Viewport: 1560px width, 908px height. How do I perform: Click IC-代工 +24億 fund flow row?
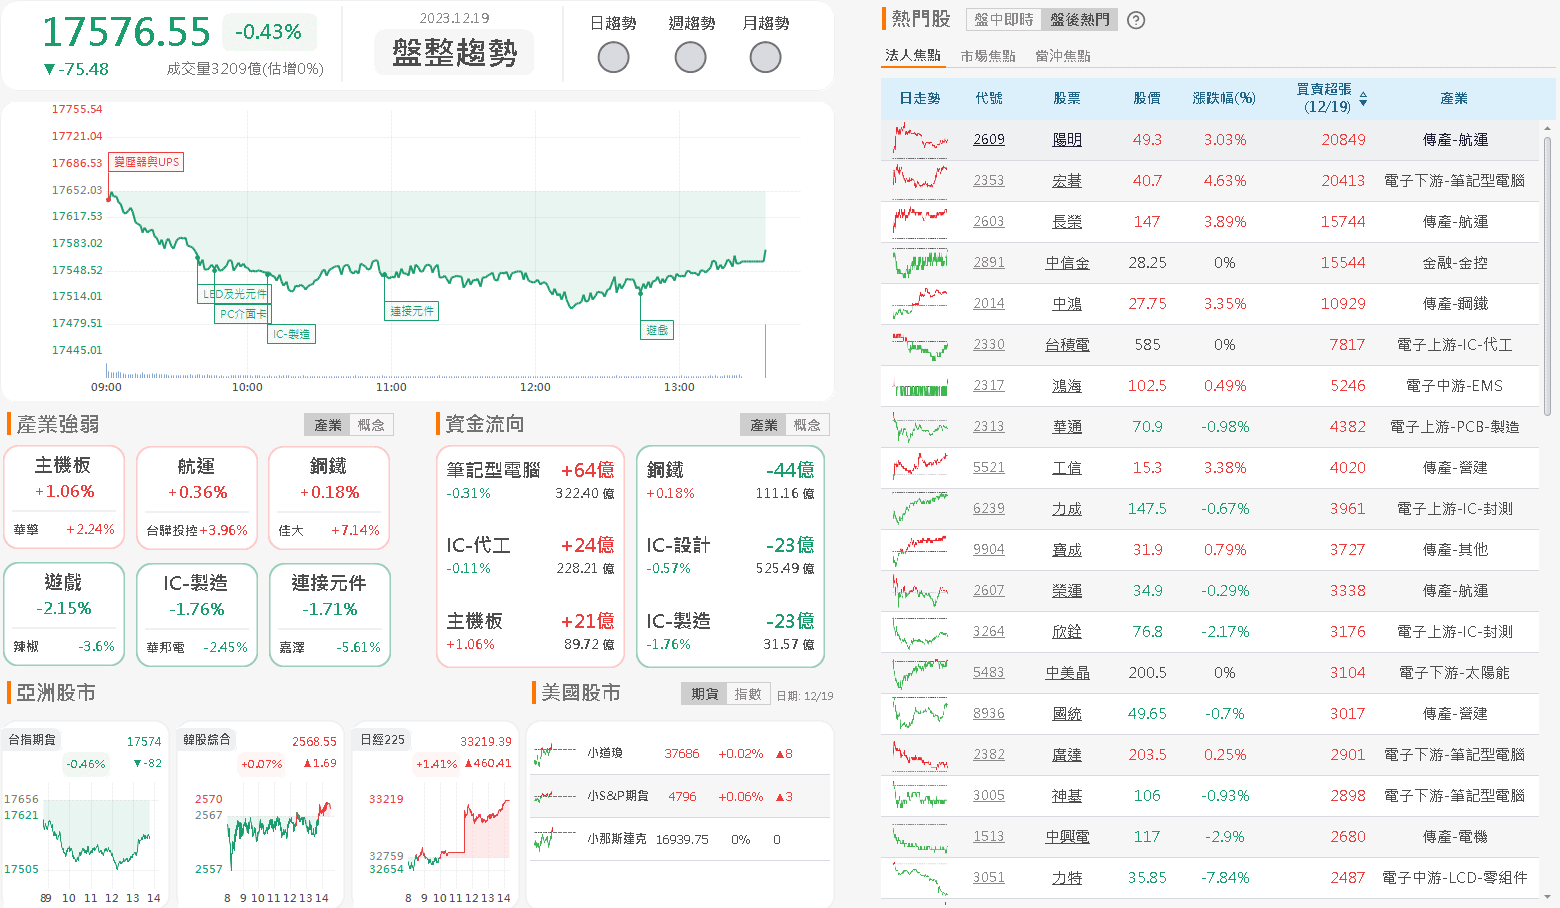(x=530, y=556)
